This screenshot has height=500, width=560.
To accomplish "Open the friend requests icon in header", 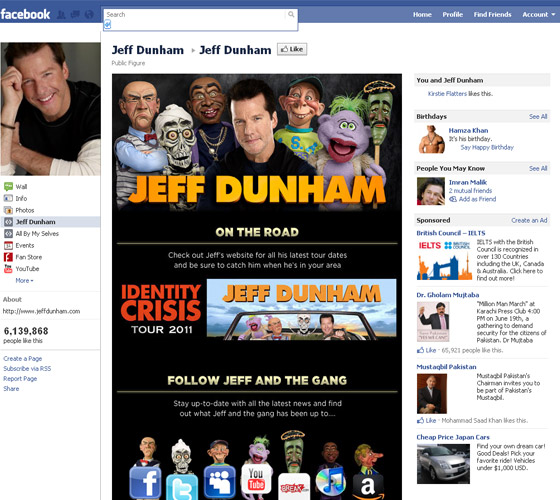I will (x=61, y=15).
